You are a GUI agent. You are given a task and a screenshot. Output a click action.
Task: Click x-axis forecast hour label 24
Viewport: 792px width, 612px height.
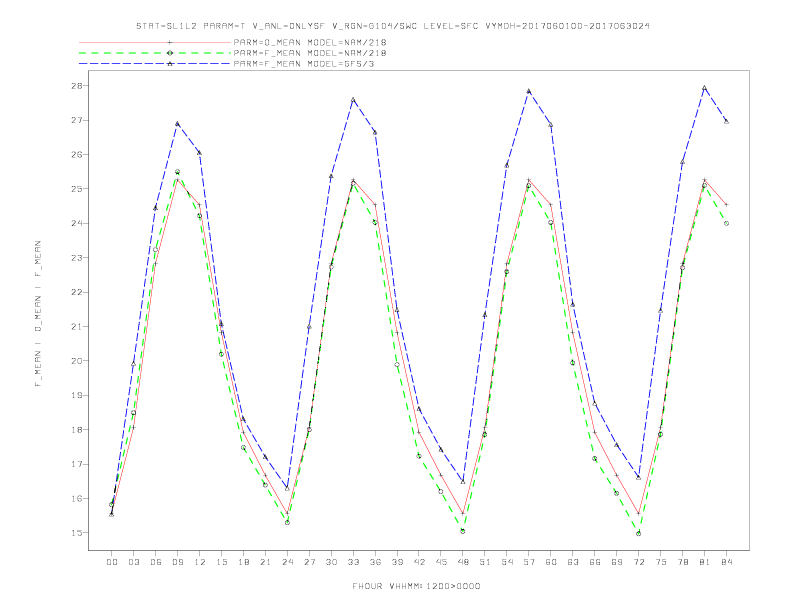pyautogui.click(x=287, y=562)
